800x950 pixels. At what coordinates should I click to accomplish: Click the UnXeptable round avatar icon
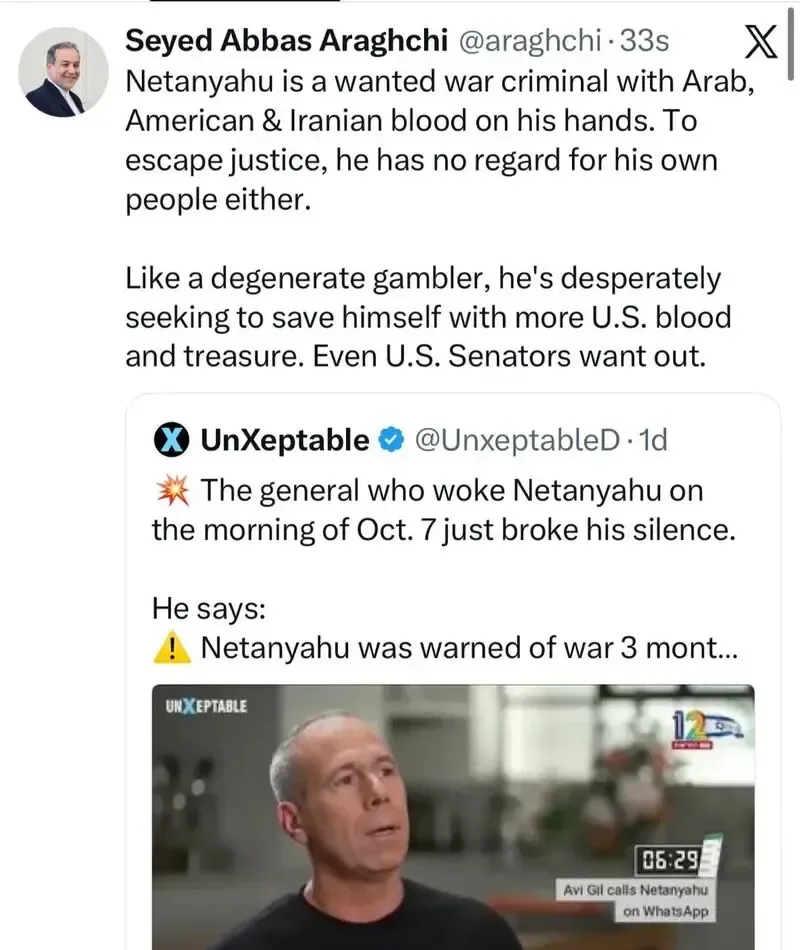pos(171,440)
